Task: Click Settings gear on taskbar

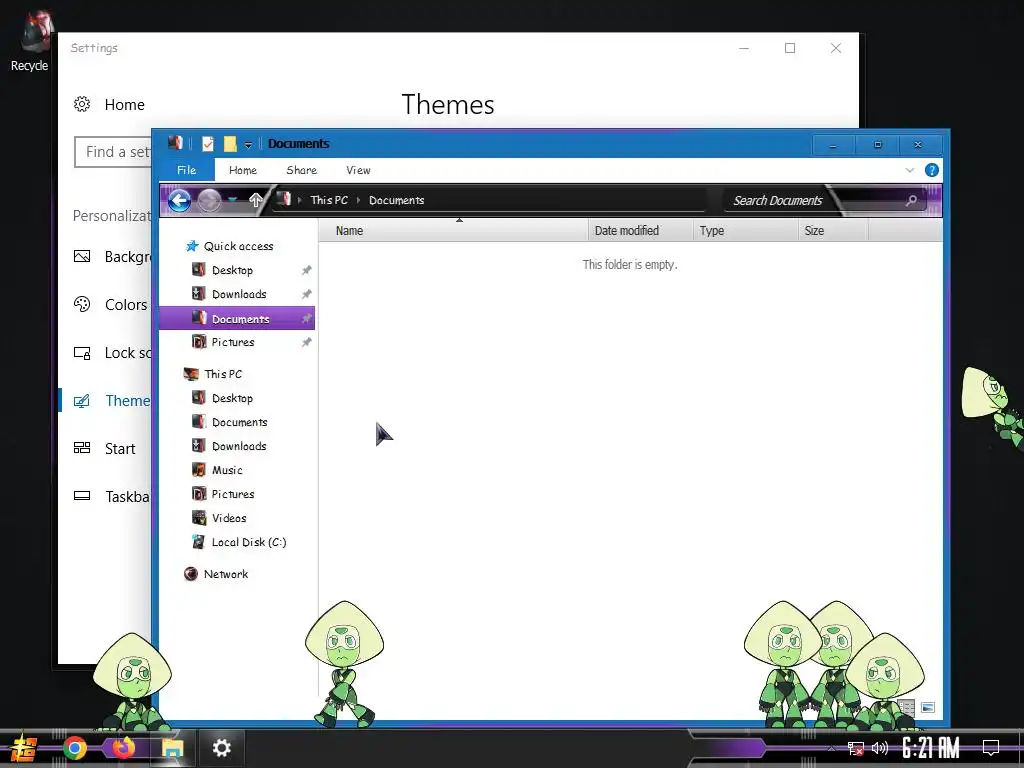Action: click(x=222, y=748)
